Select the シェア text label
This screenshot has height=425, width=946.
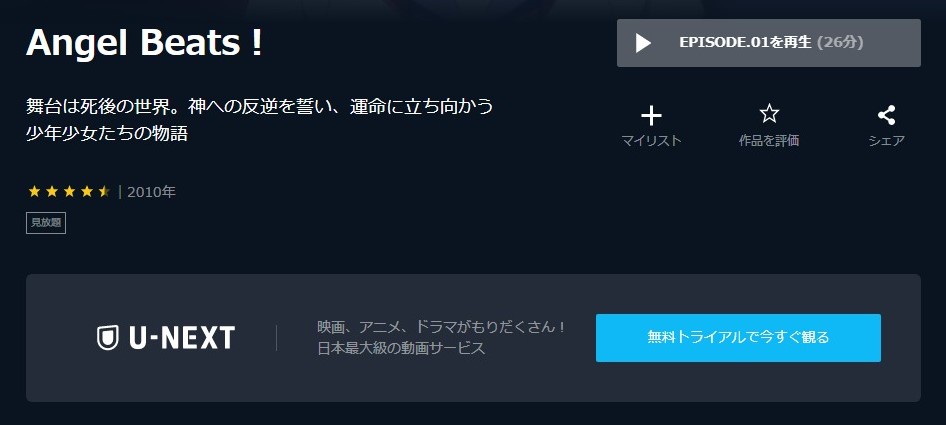point(886,141)
